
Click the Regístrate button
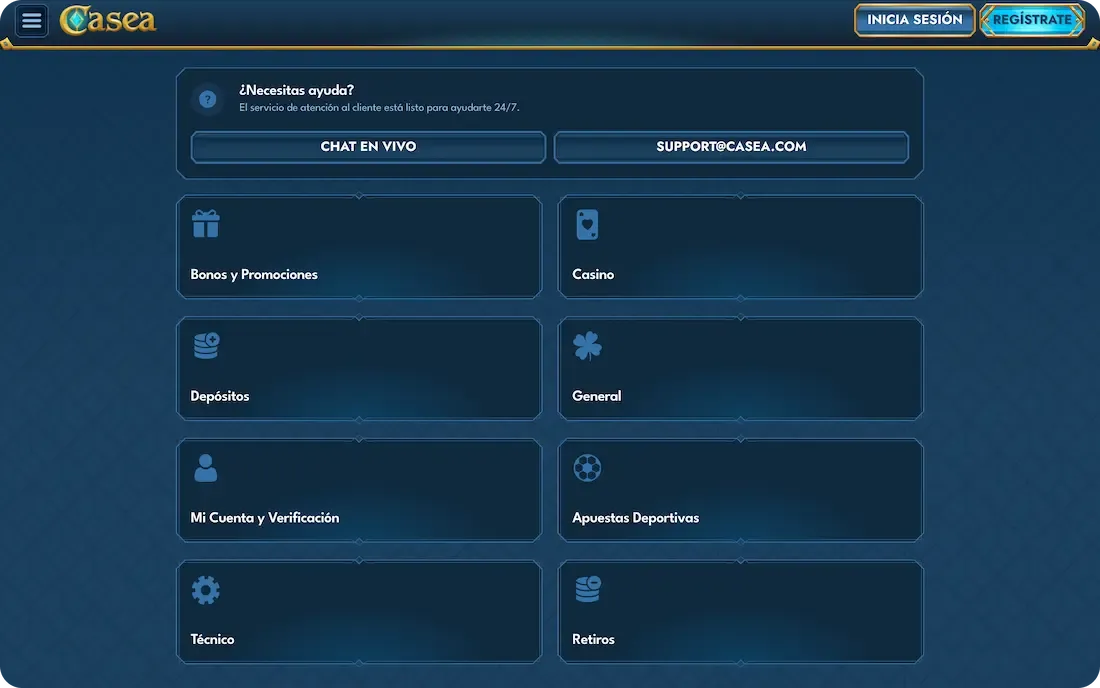point(1032,20)
